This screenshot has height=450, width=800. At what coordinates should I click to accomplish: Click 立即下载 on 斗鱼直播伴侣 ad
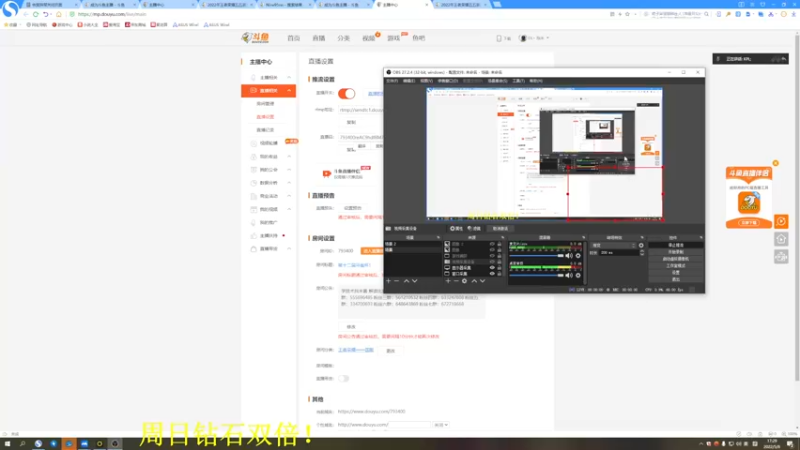(x=749, y=223)
